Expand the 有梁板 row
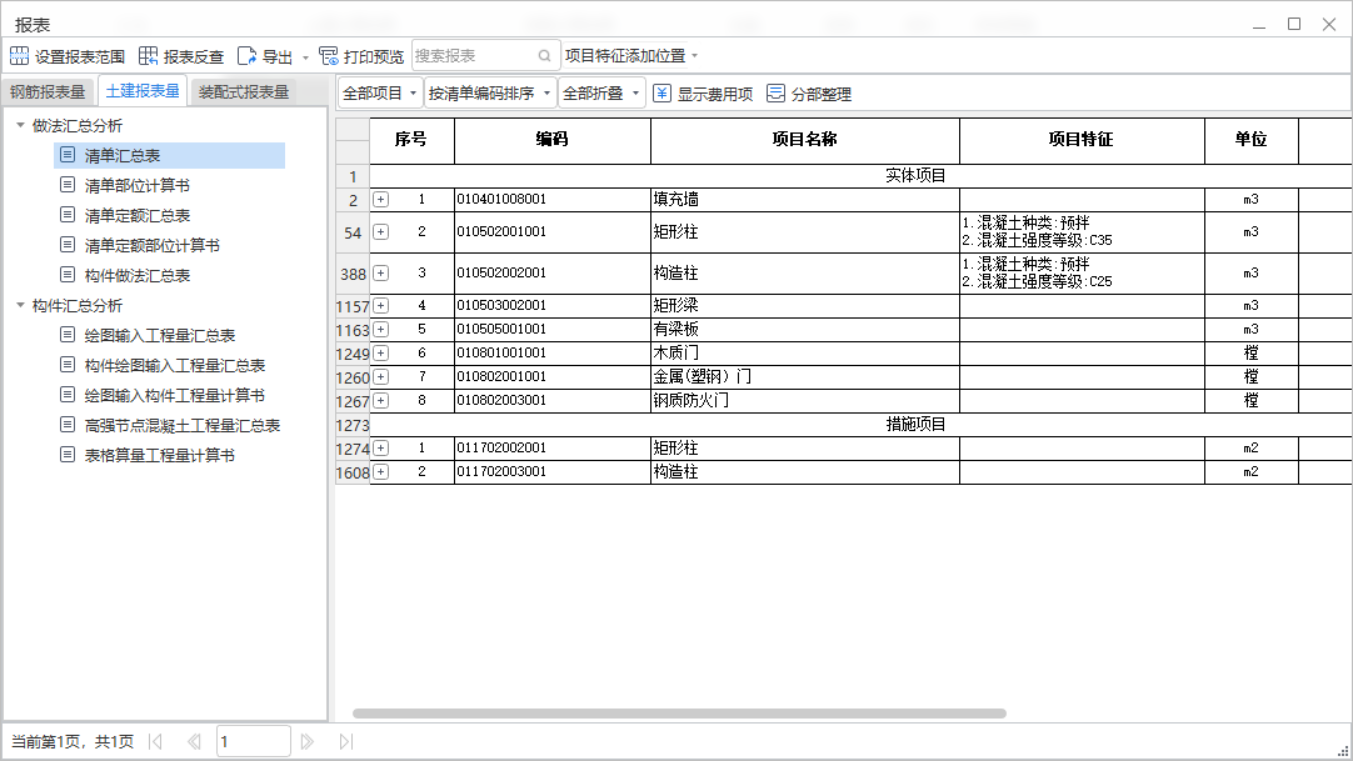This screenshot has height=761, width=1353. click(381, 329)
